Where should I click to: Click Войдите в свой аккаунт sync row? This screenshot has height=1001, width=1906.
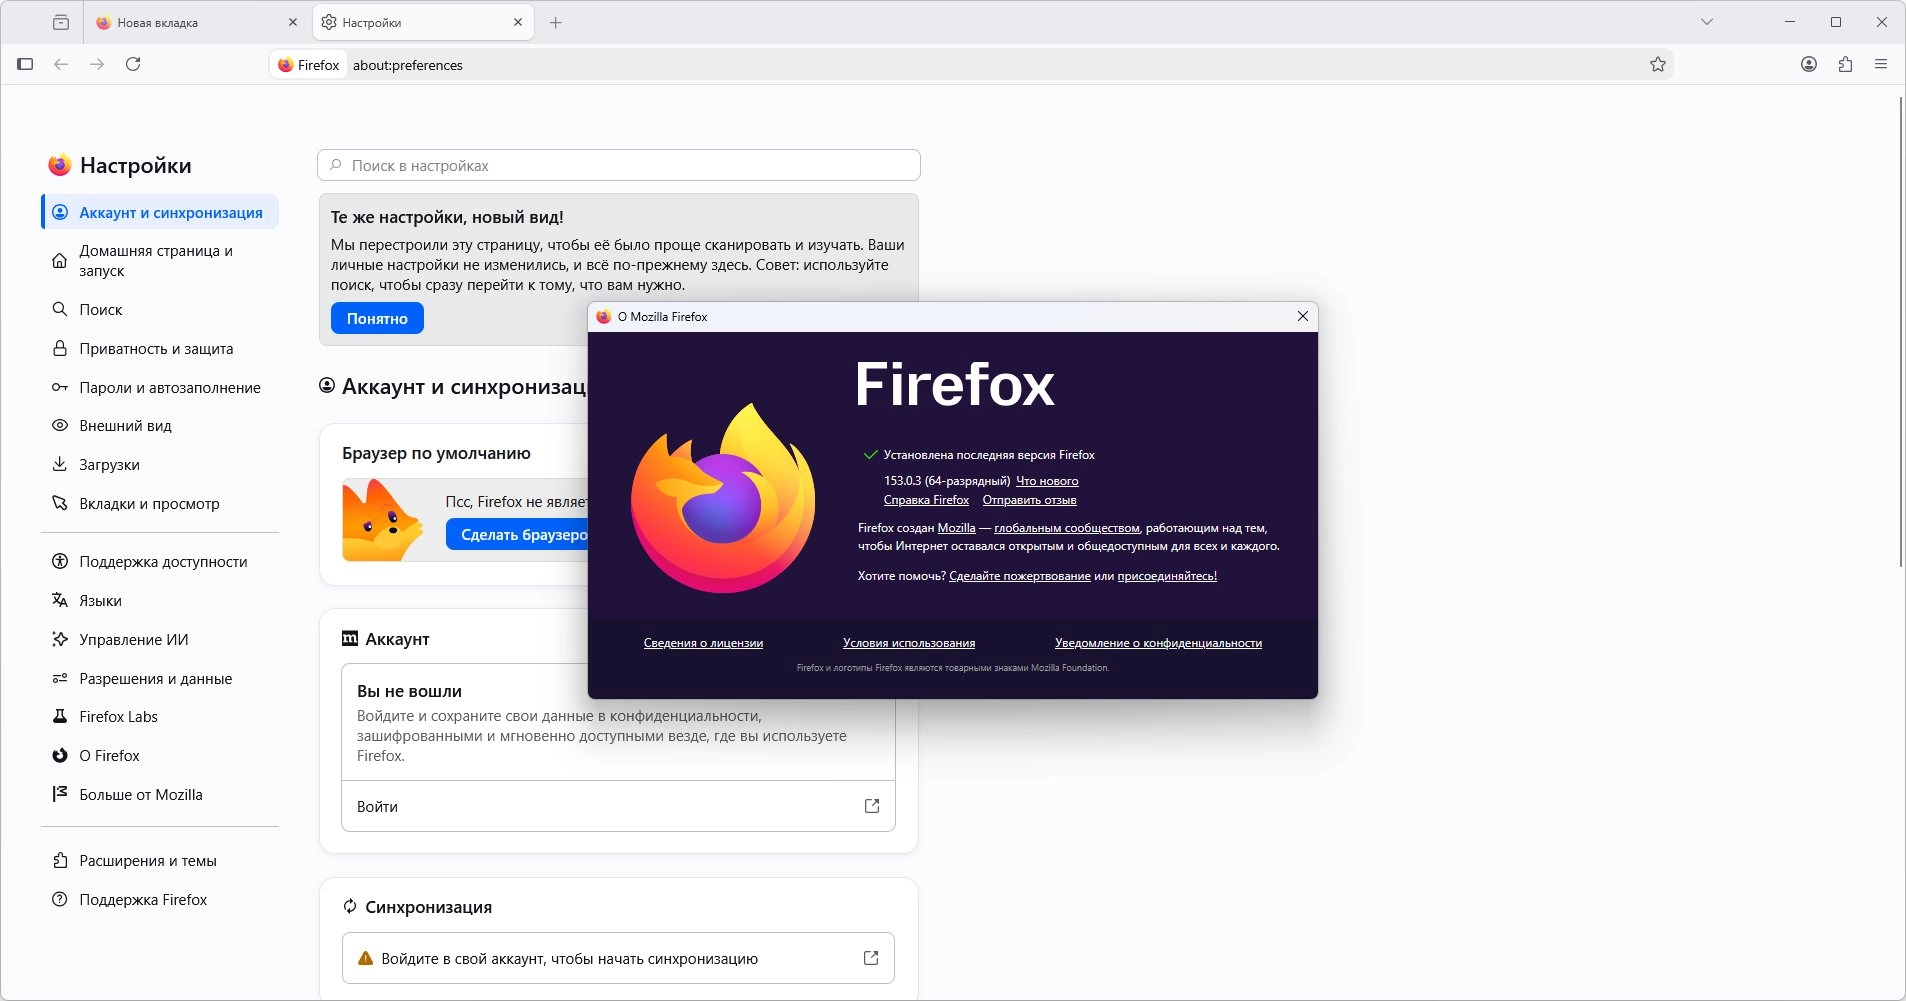coord(618,958)
